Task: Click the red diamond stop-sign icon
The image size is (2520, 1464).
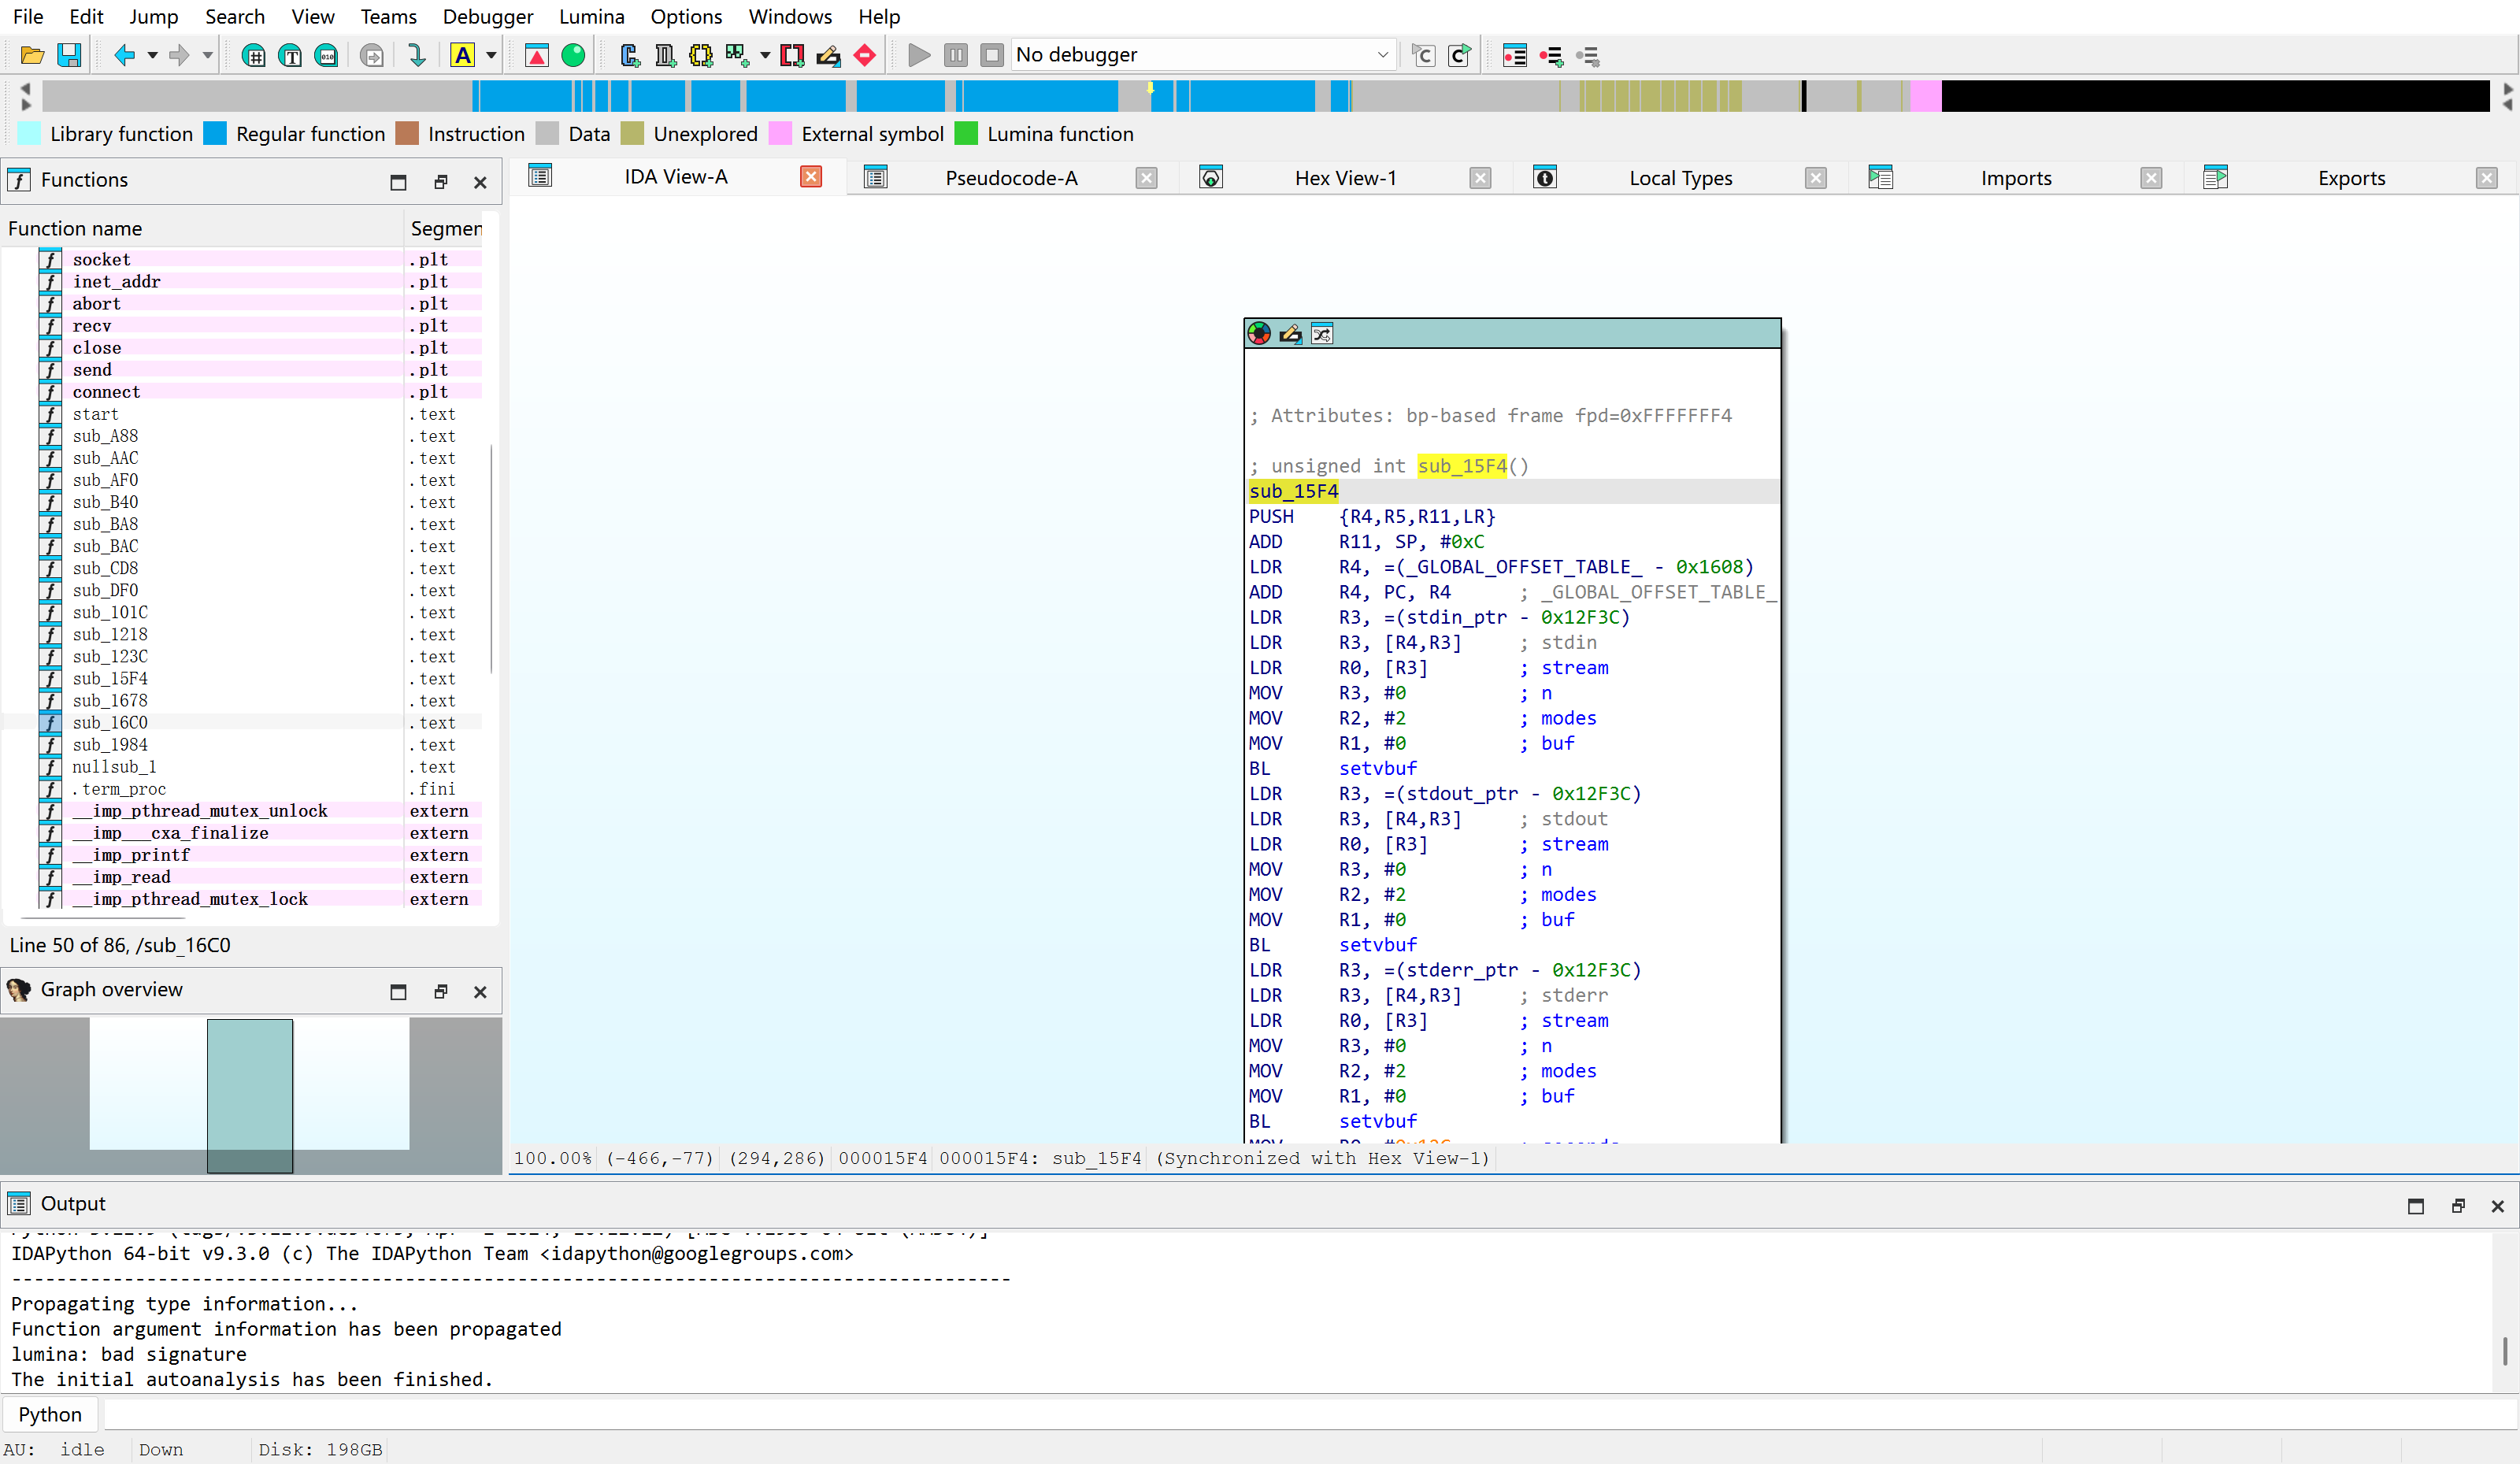Action: [865, 55]
